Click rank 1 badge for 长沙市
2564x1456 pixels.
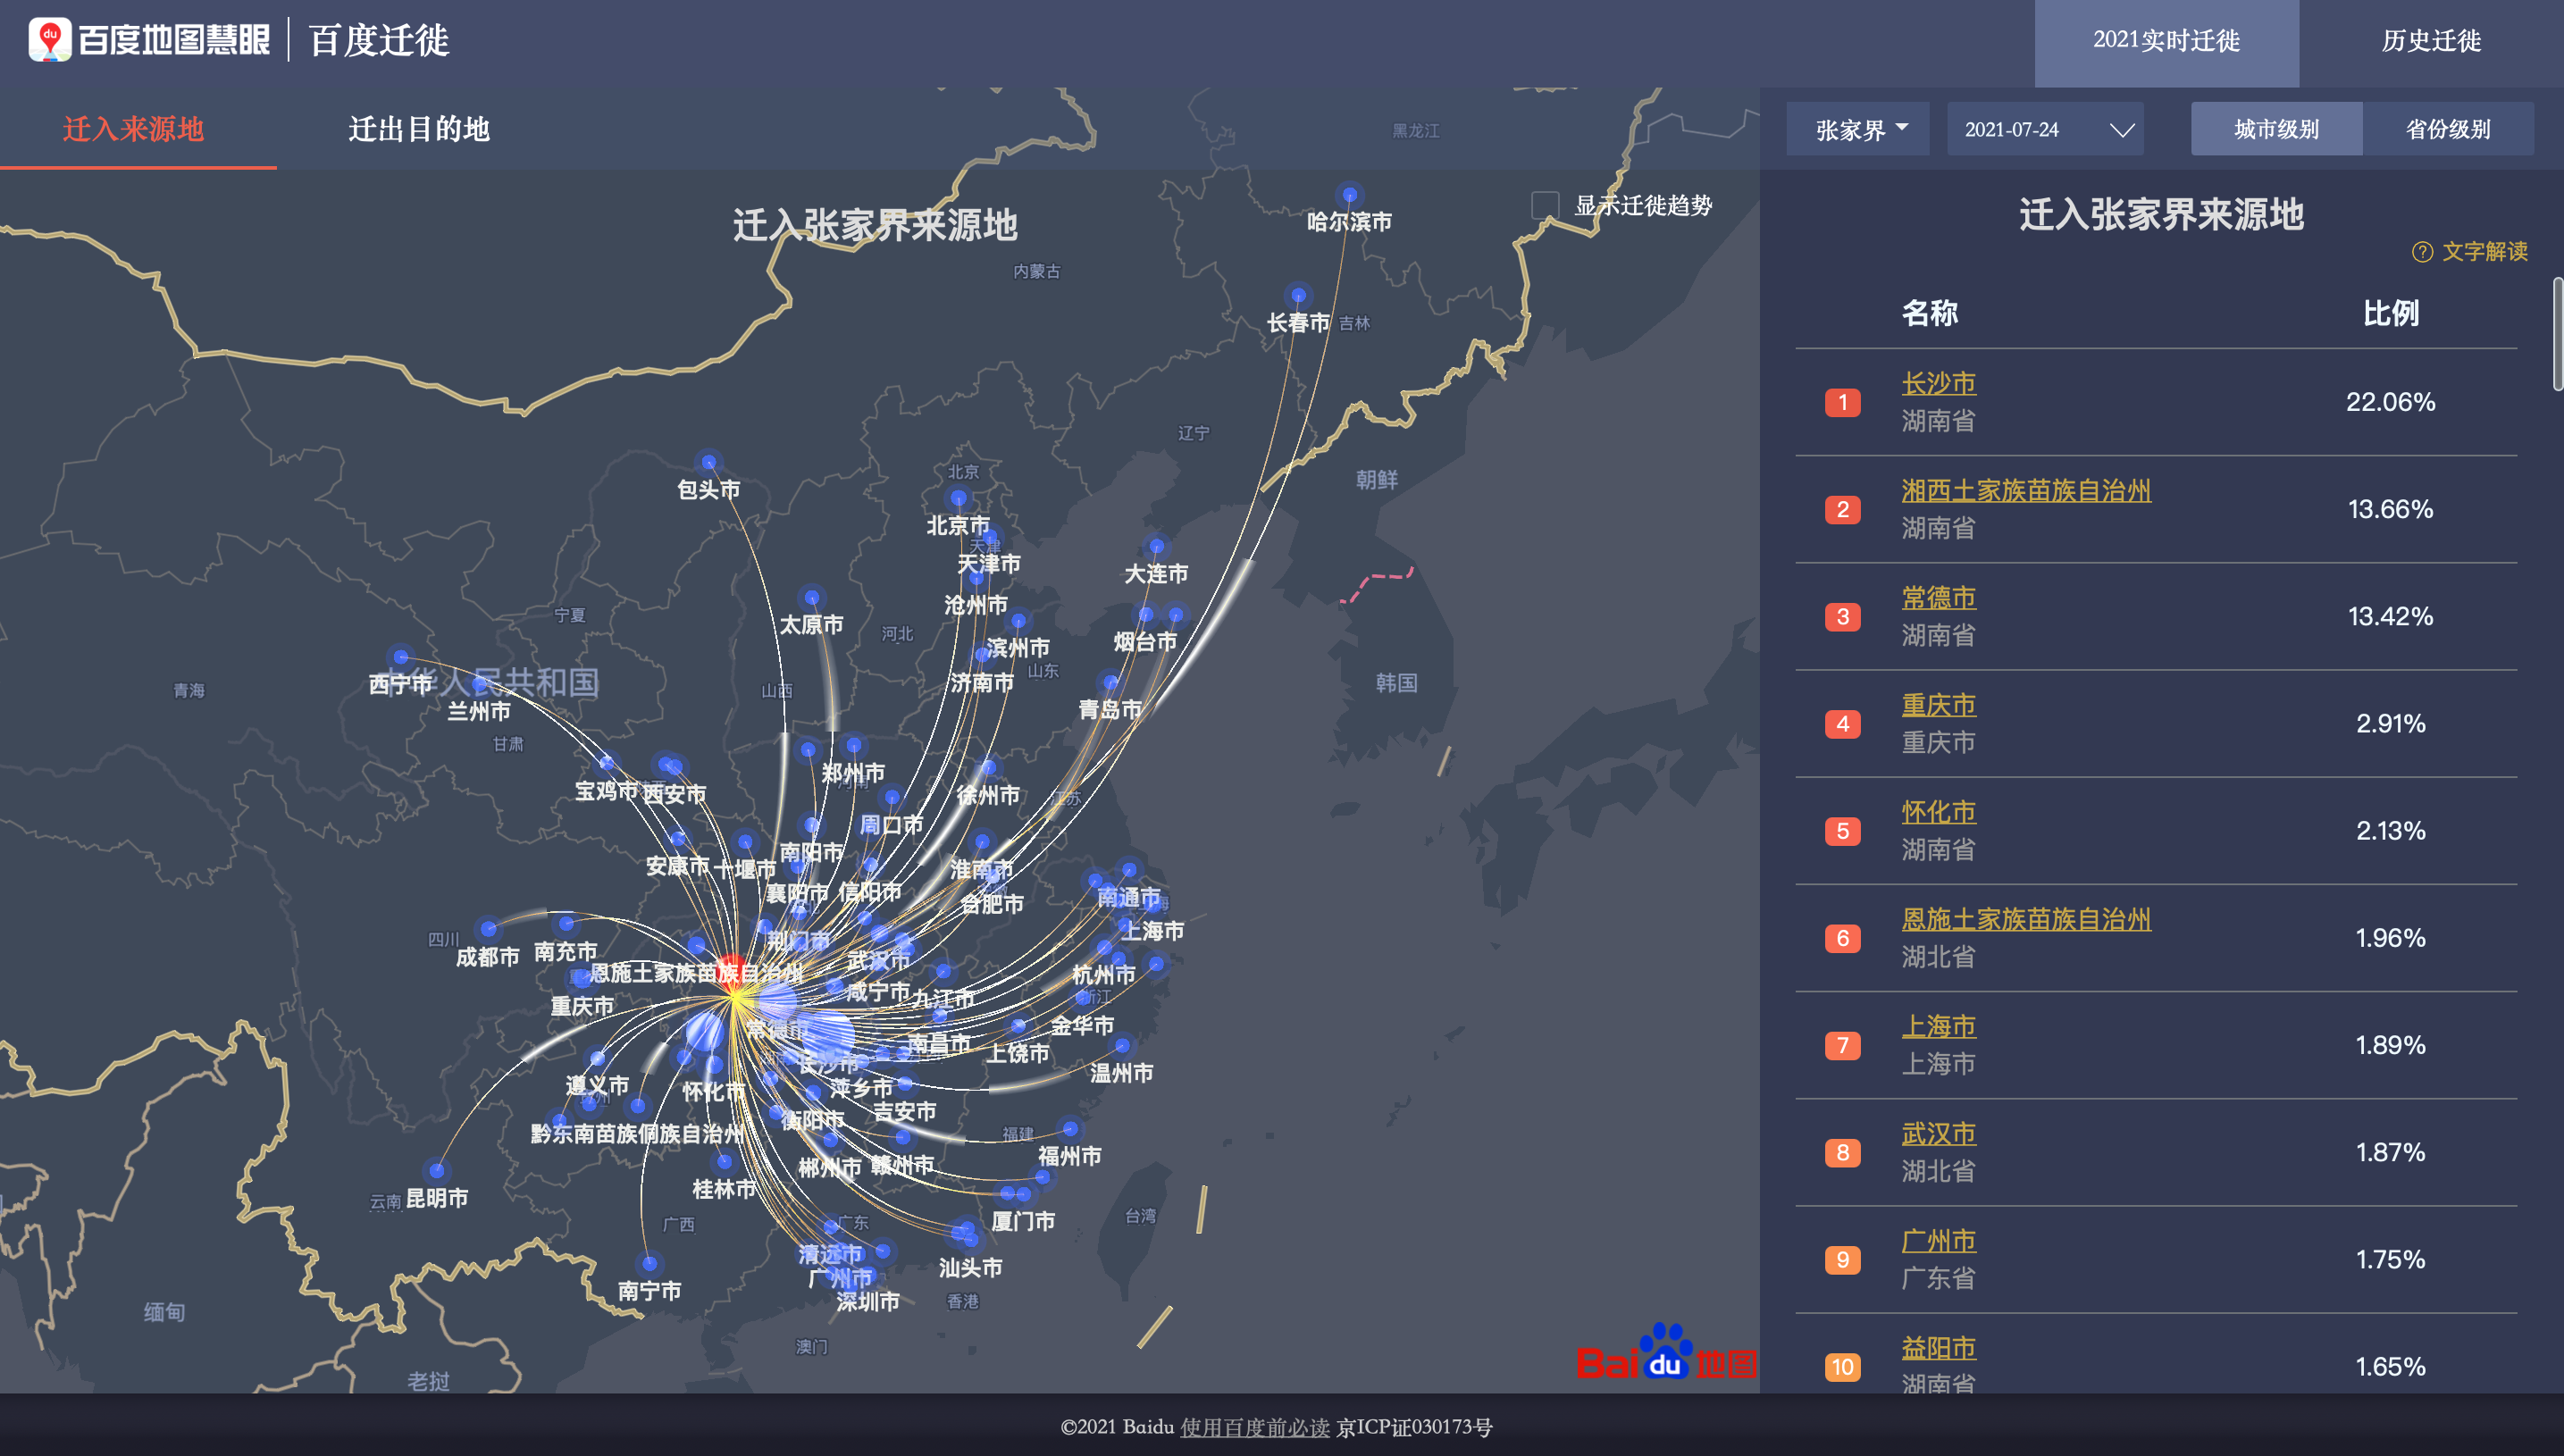tap(1842, 402)
